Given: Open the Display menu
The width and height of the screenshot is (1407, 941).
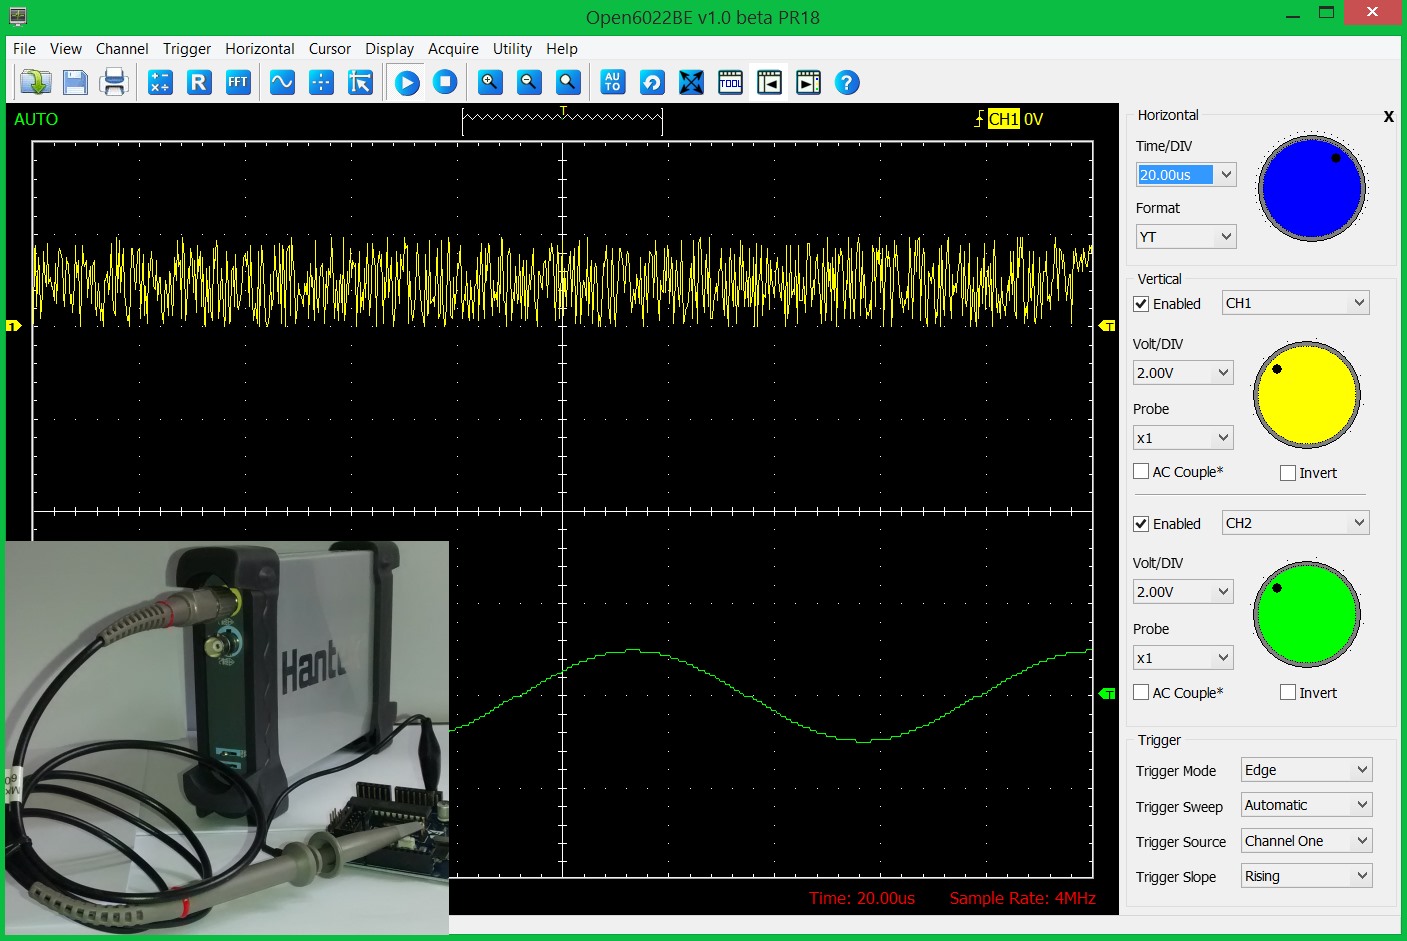Looking at the screenshot, I should click(389, 48).
